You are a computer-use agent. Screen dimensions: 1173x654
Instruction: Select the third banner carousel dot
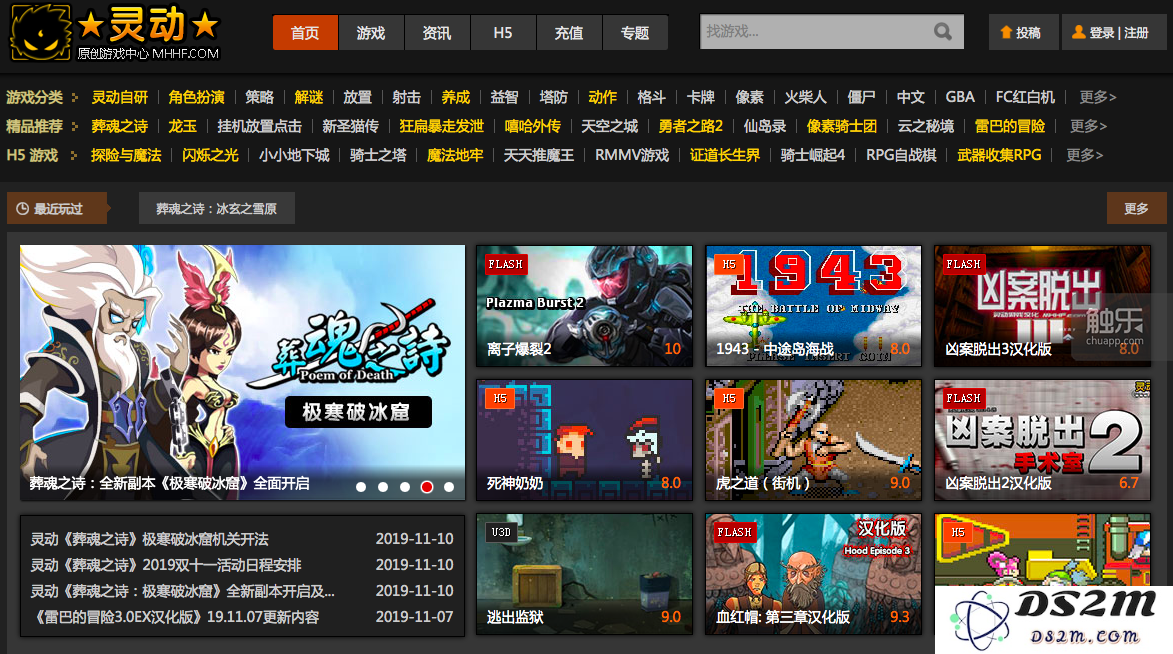[405, 487]
